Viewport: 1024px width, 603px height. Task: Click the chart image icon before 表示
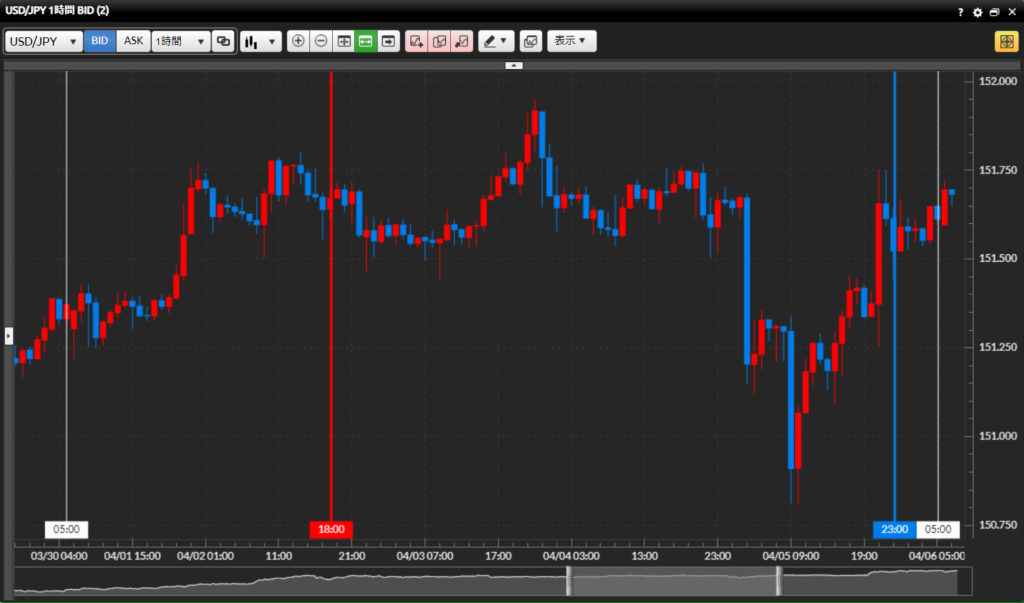[530, 42]
